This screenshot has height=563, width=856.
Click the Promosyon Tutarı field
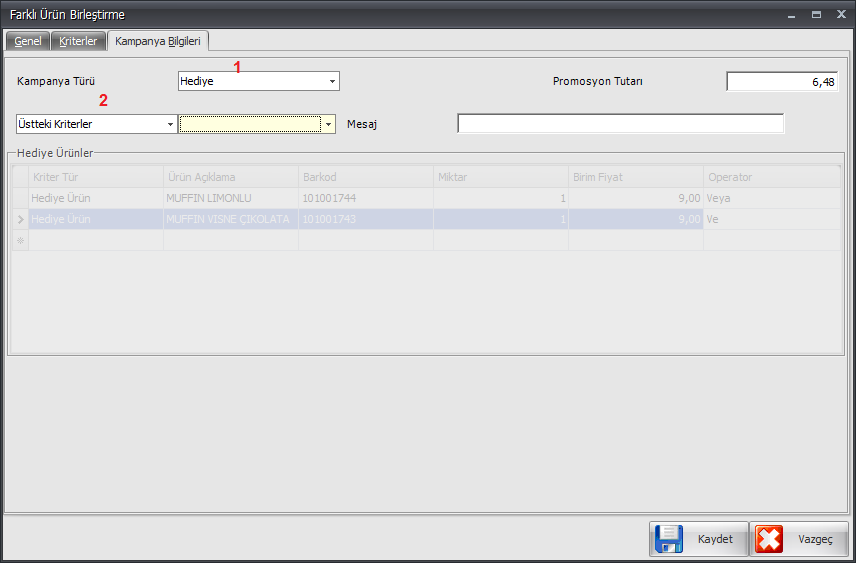click(782, 82)
